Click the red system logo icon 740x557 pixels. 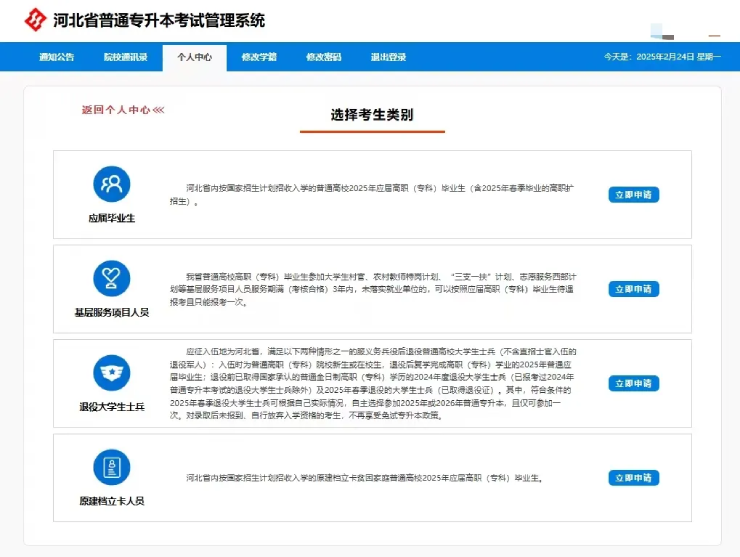pos(36,20)
